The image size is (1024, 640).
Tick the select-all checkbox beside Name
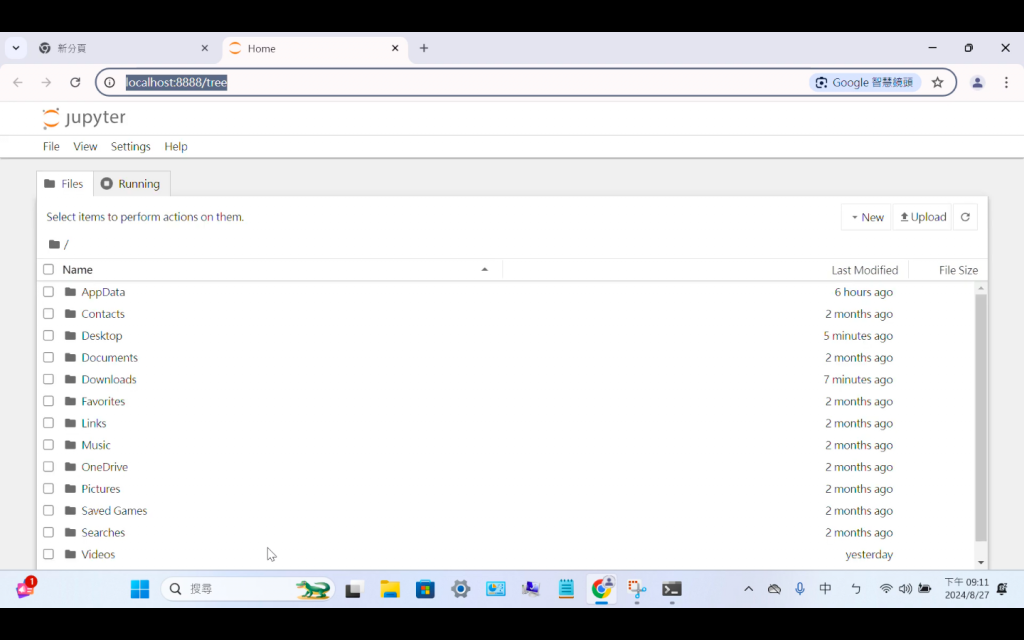48,270
